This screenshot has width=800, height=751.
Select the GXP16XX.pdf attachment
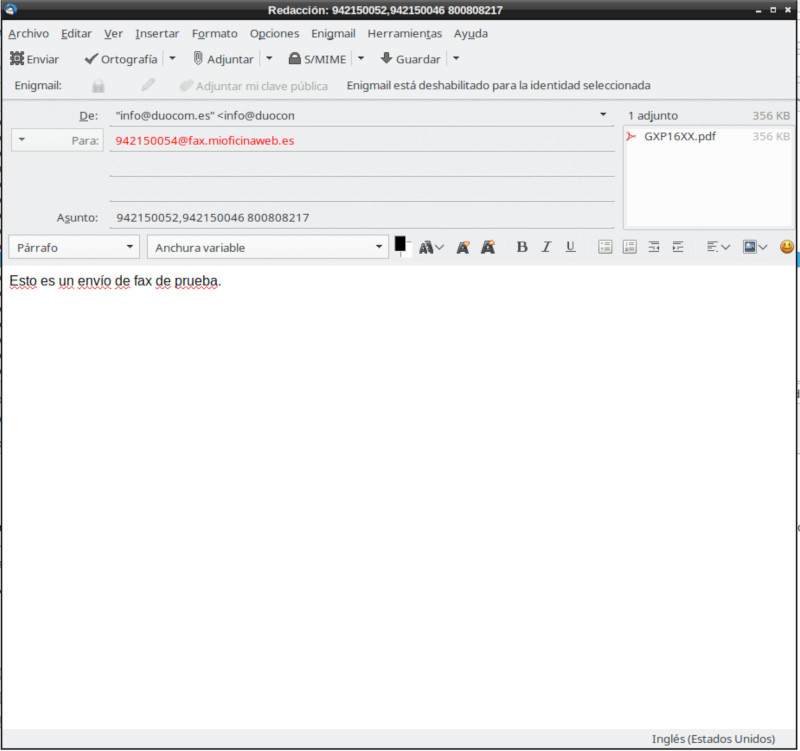pyautogui.click(x=679, y=136)
